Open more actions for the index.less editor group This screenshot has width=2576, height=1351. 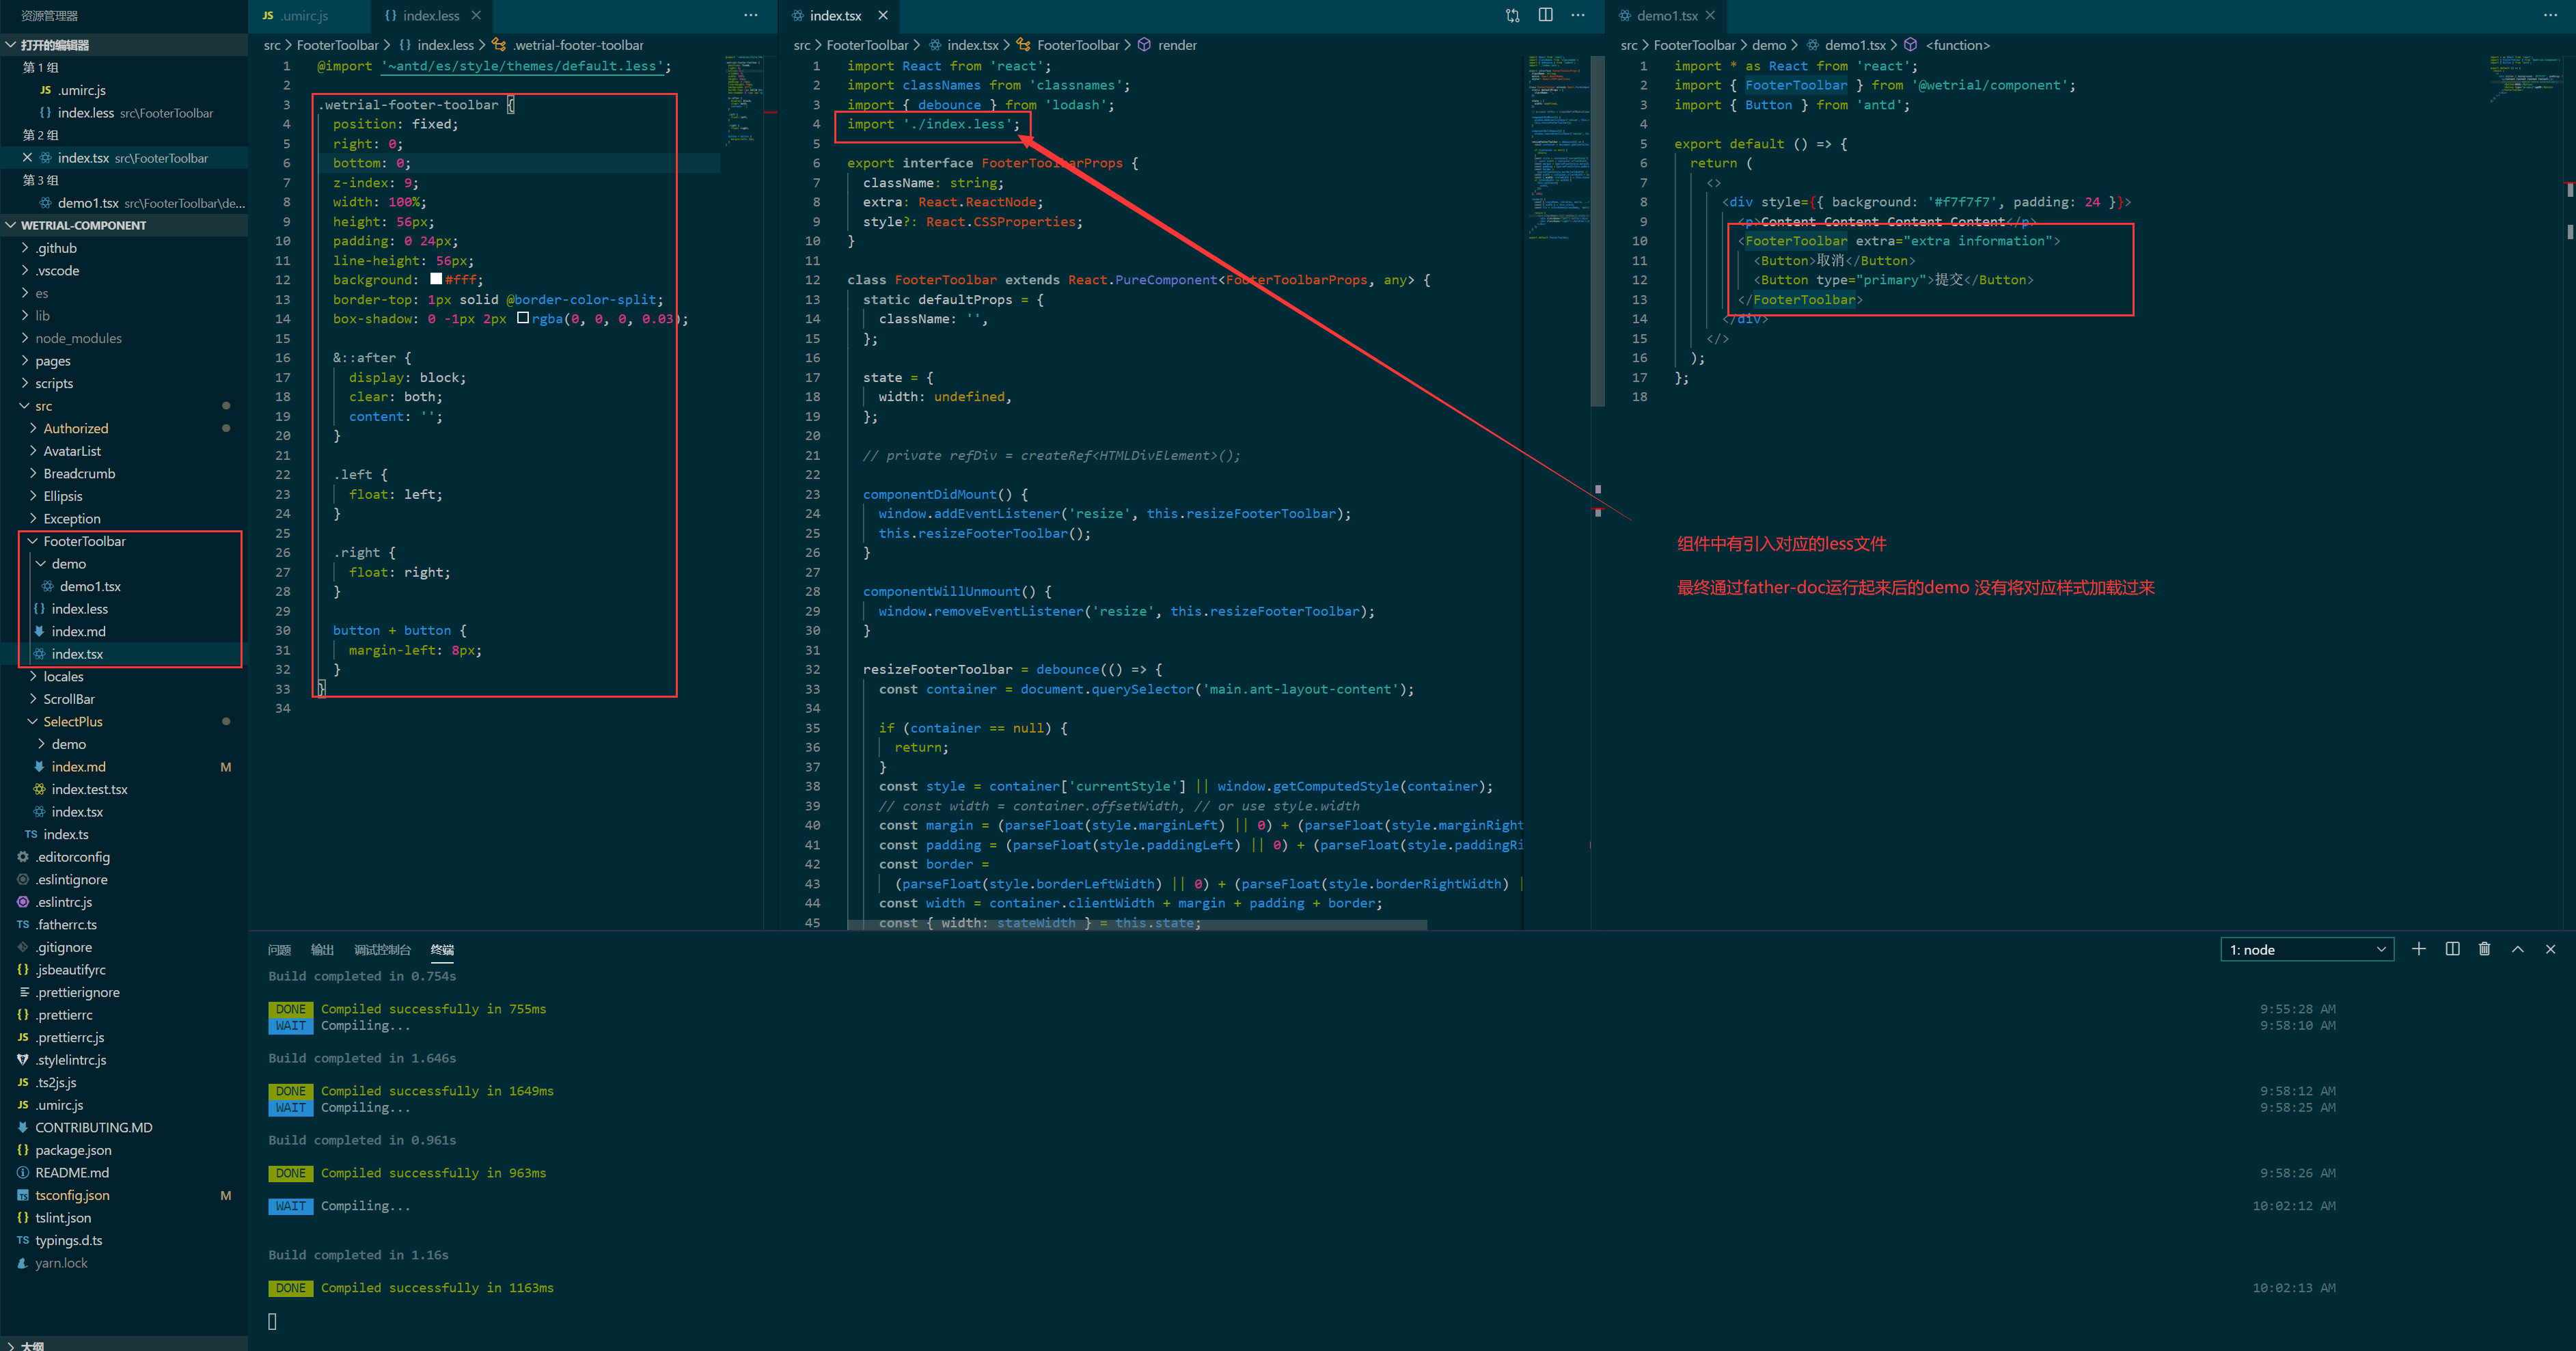coord(751,15)
